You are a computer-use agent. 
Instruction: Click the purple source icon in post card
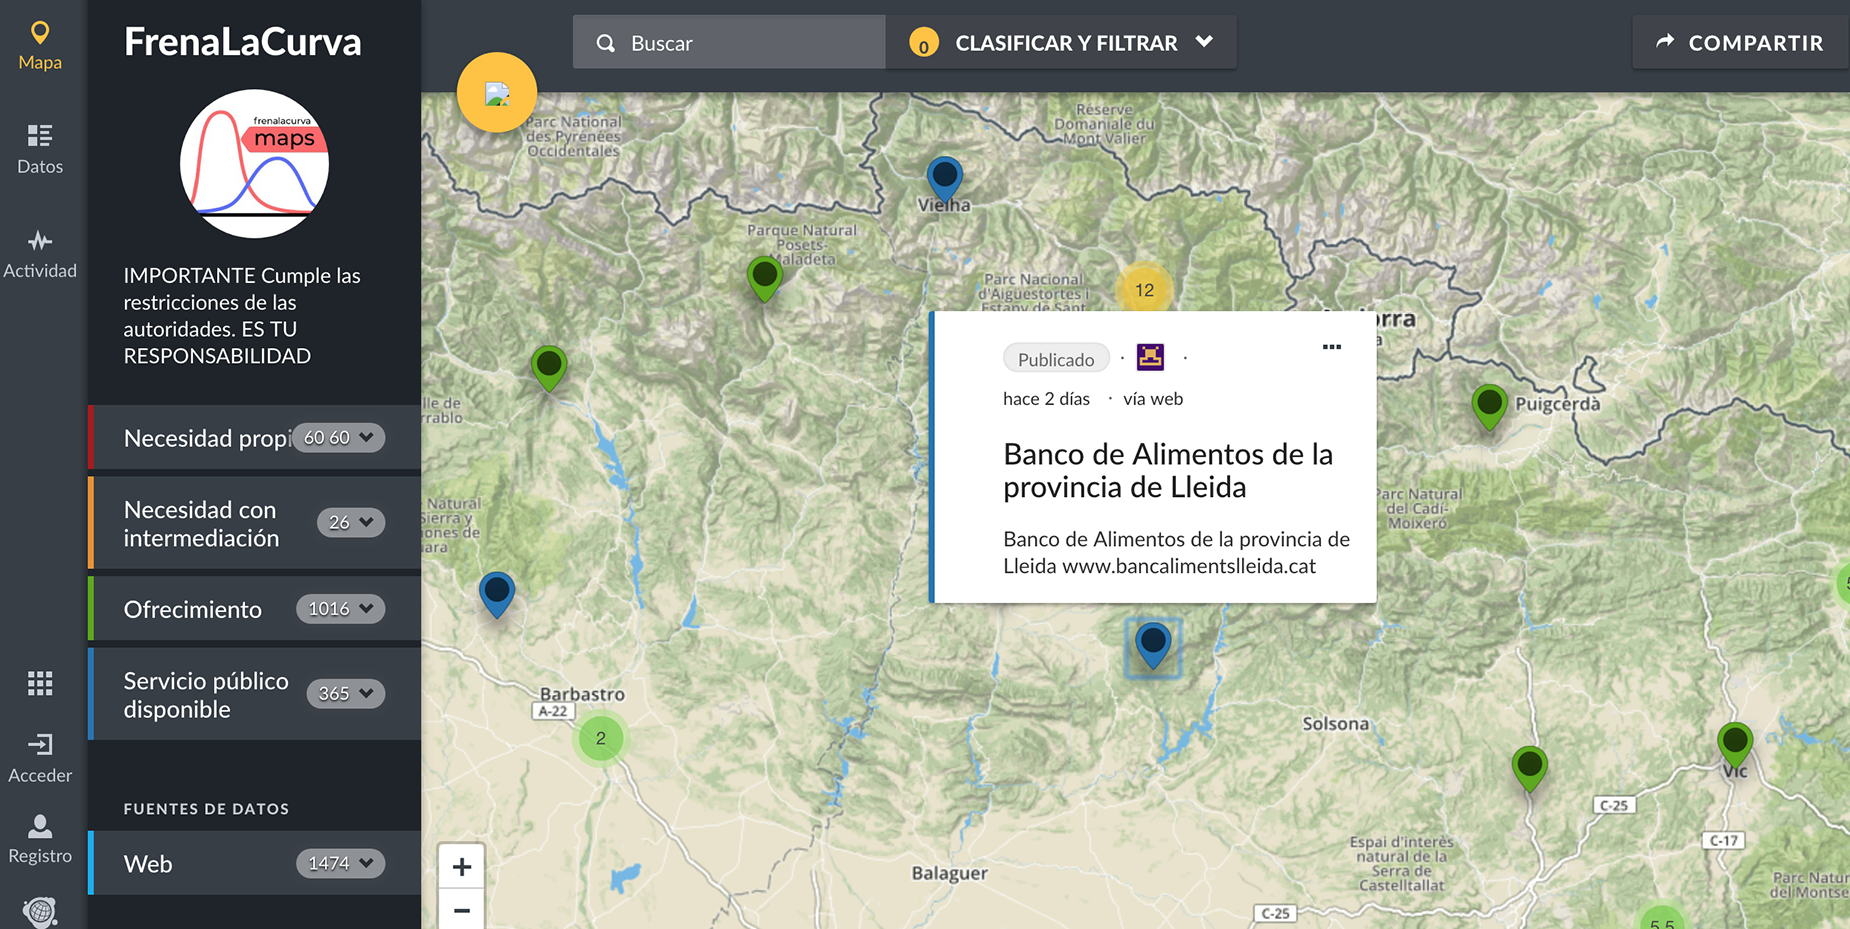[x=1150, y=357]
